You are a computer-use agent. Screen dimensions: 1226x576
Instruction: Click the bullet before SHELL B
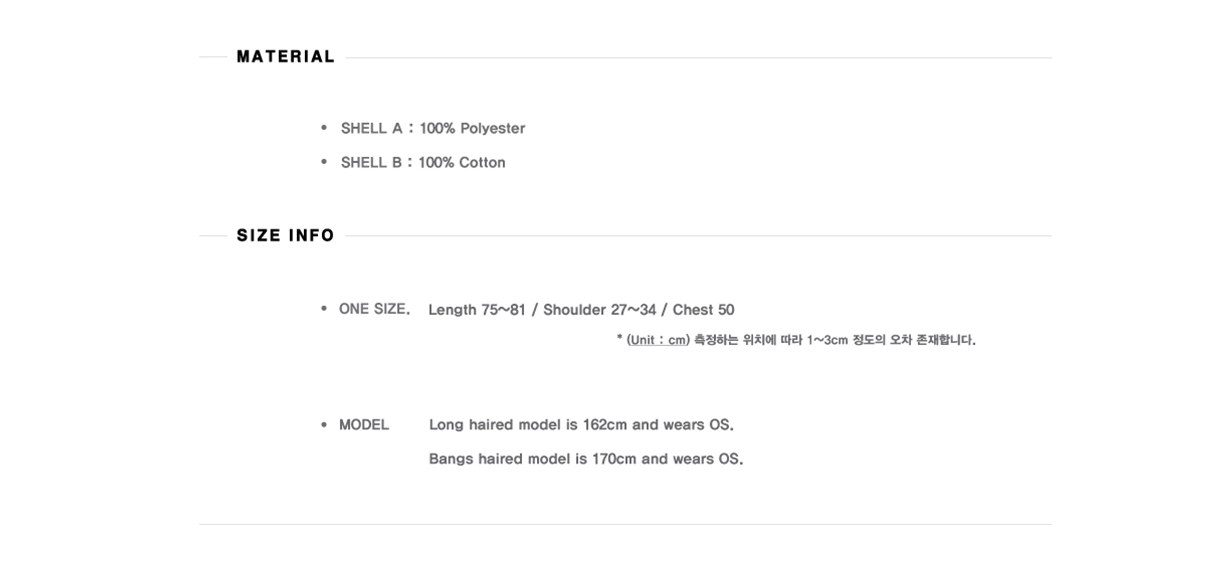pyautogui.click(x=324, y=162)
